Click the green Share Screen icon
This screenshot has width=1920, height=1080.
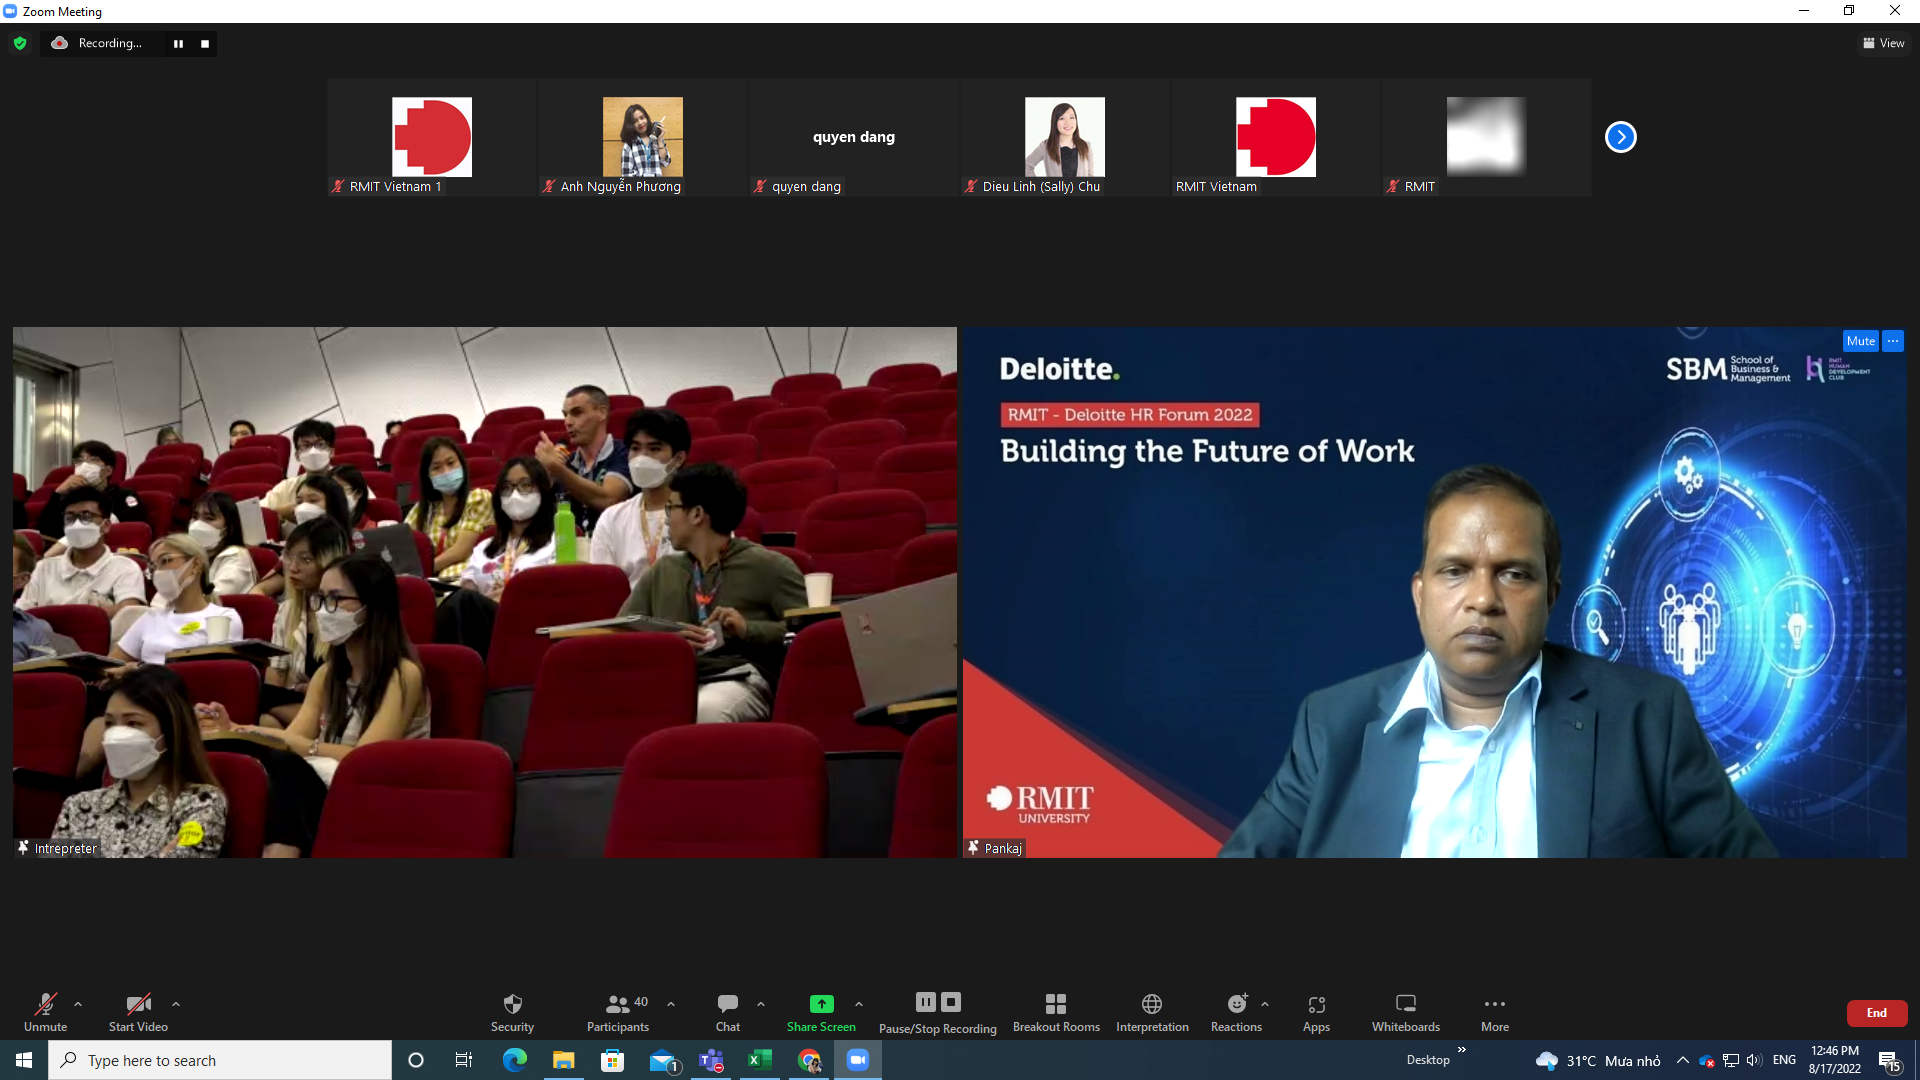tap(821, 1003)
